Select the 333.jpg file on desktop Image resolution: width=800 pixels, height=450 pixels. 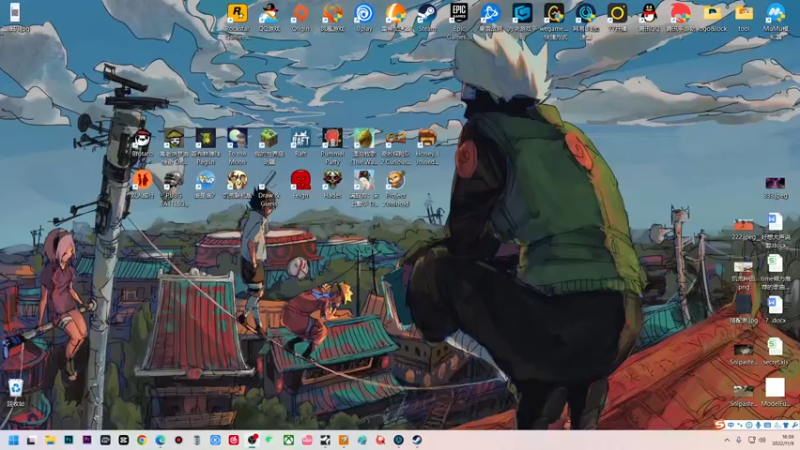pos(775,184)
